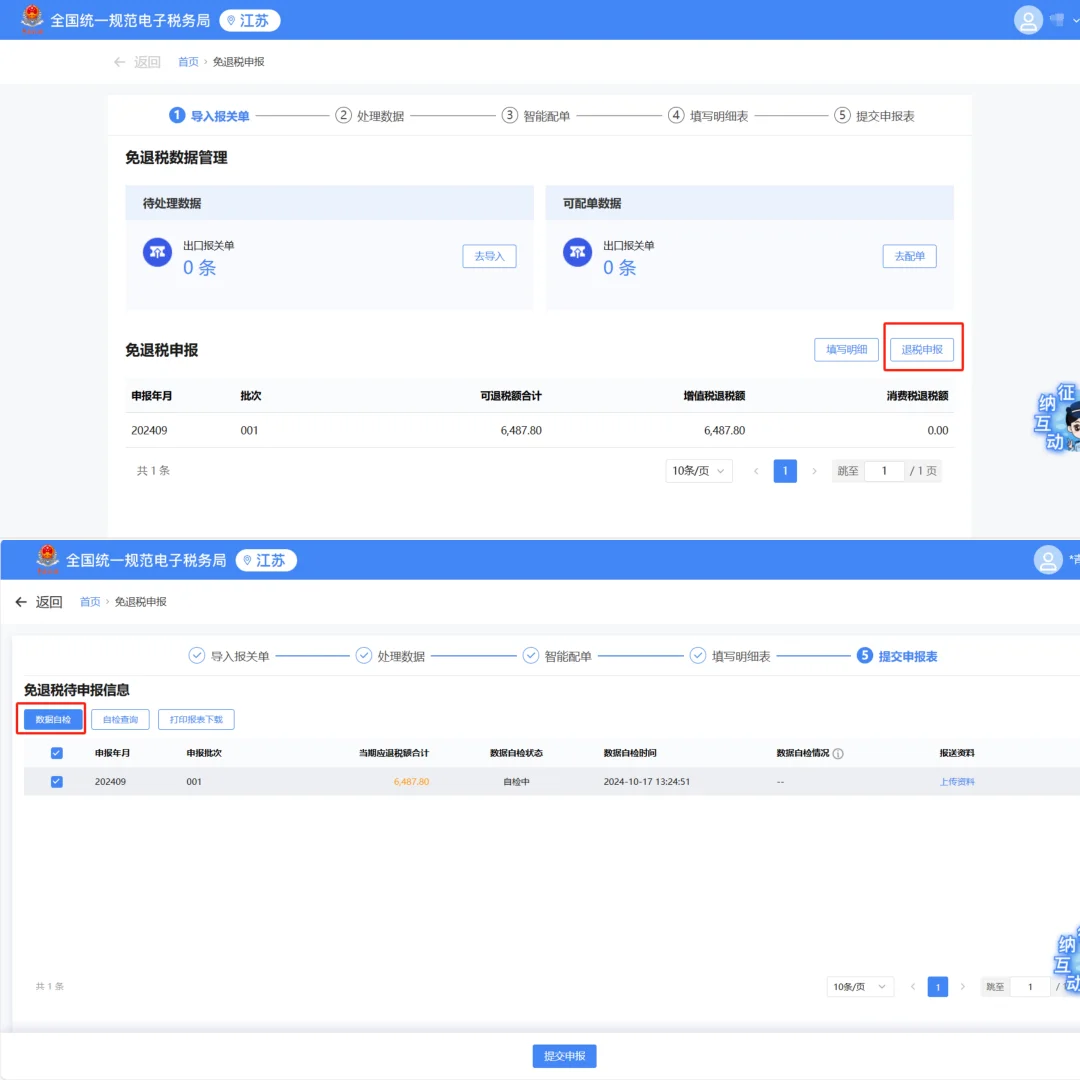
Task: Select completed step 处理数据 in the lower wizard
Action: click(x=390, y=656)
